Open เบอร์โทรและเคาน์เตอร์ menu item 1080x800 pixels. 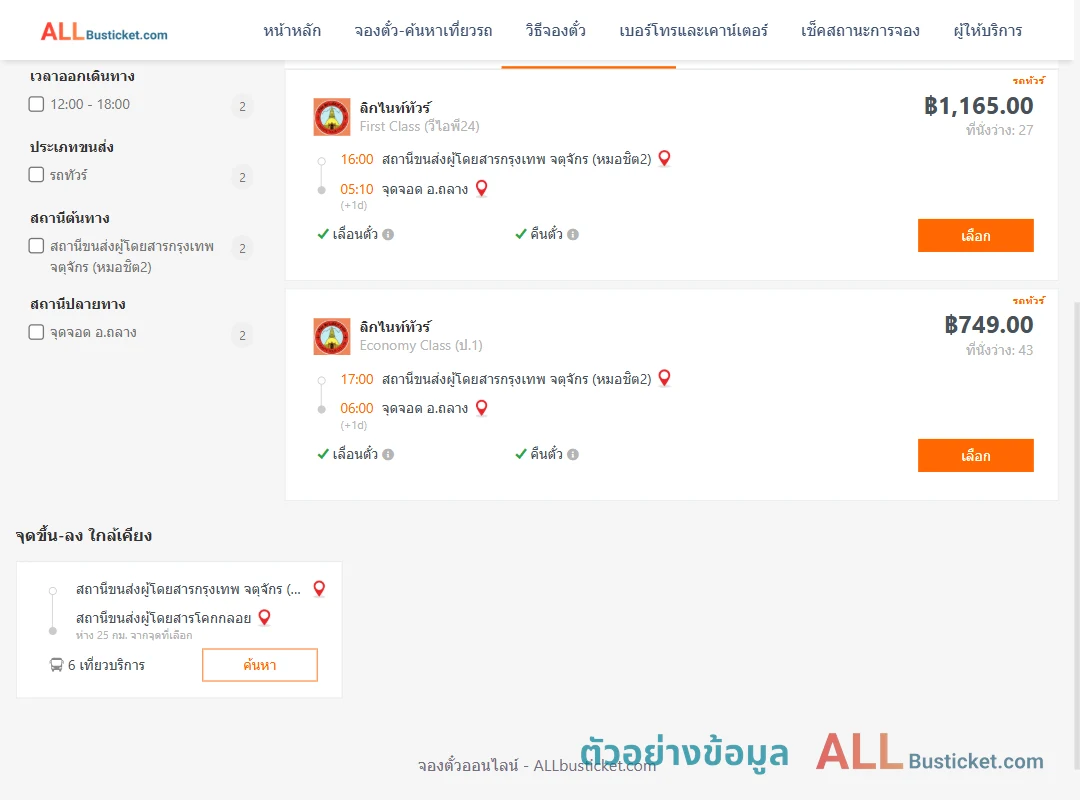[693, 31]
